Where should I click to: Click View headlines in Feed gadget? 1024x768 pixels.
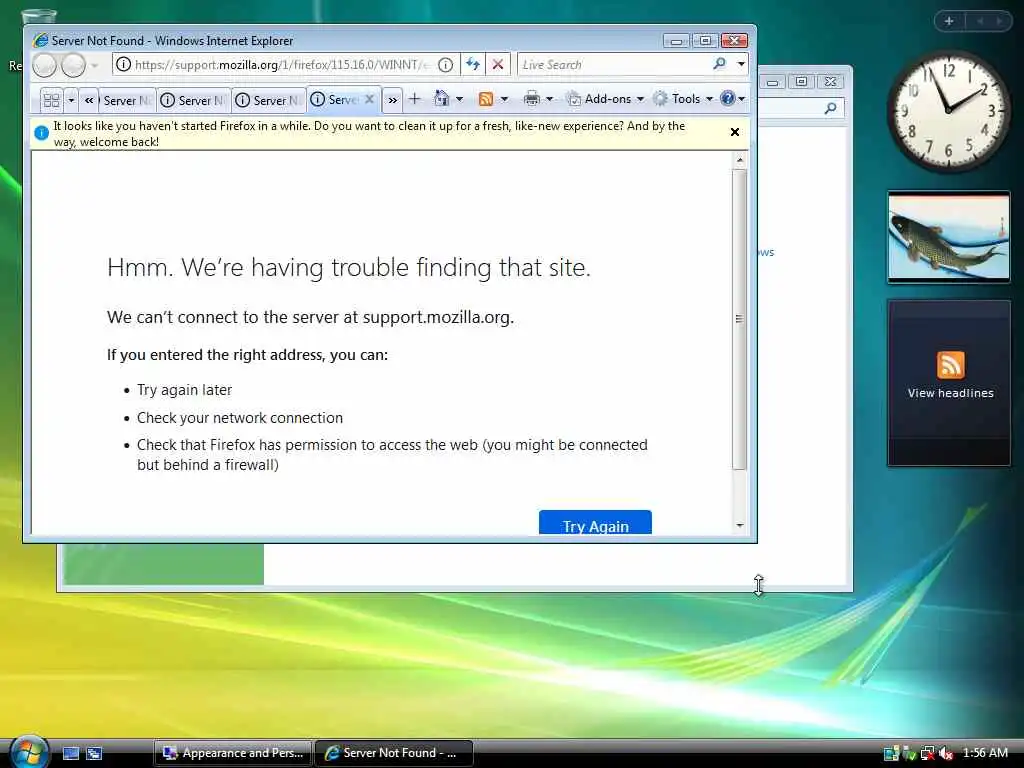pyautogui.click(x=950, y=393)
